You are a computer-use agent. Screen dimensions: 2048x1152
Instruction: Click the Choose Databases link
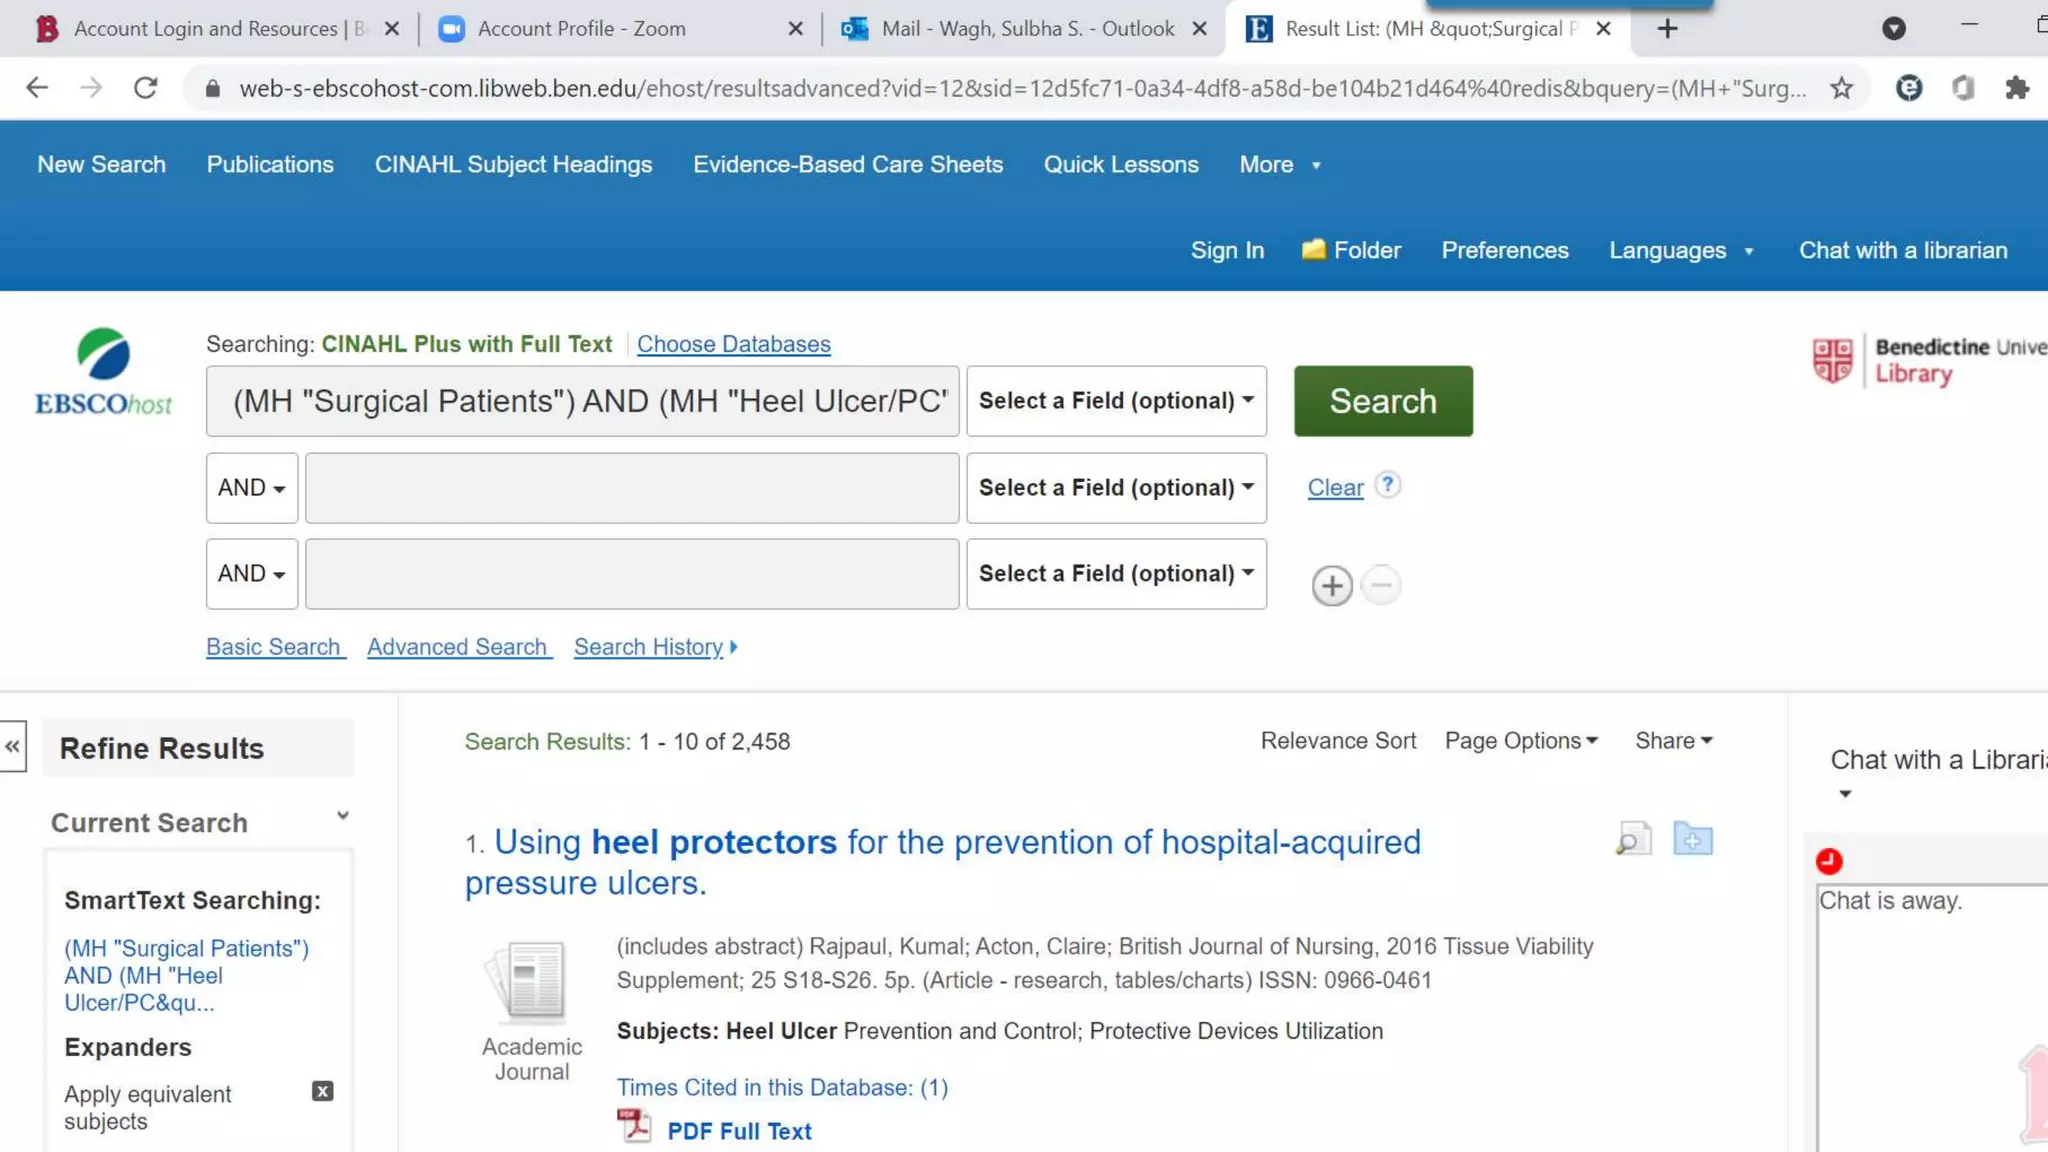pyautogui.click(x=733, y=344)
